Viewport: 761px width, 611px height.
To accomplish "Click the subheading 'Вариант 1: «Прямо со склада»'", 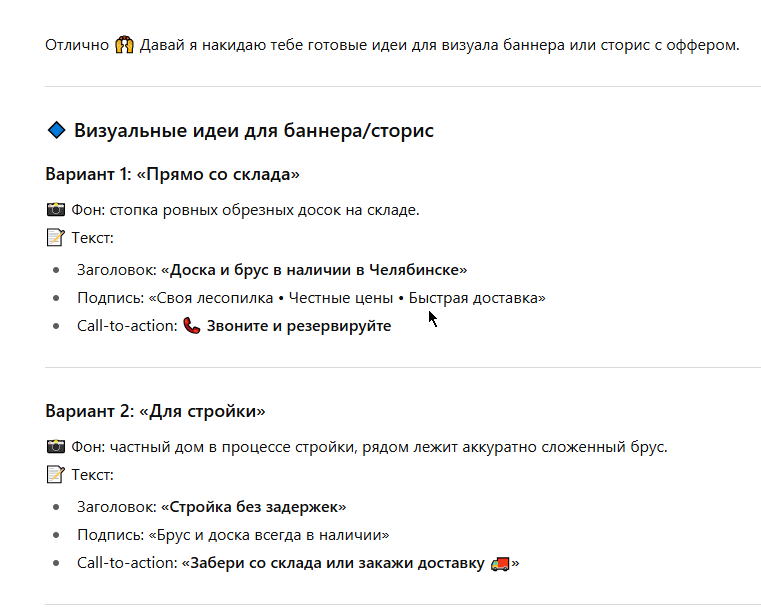I will (x=172, y=174).
